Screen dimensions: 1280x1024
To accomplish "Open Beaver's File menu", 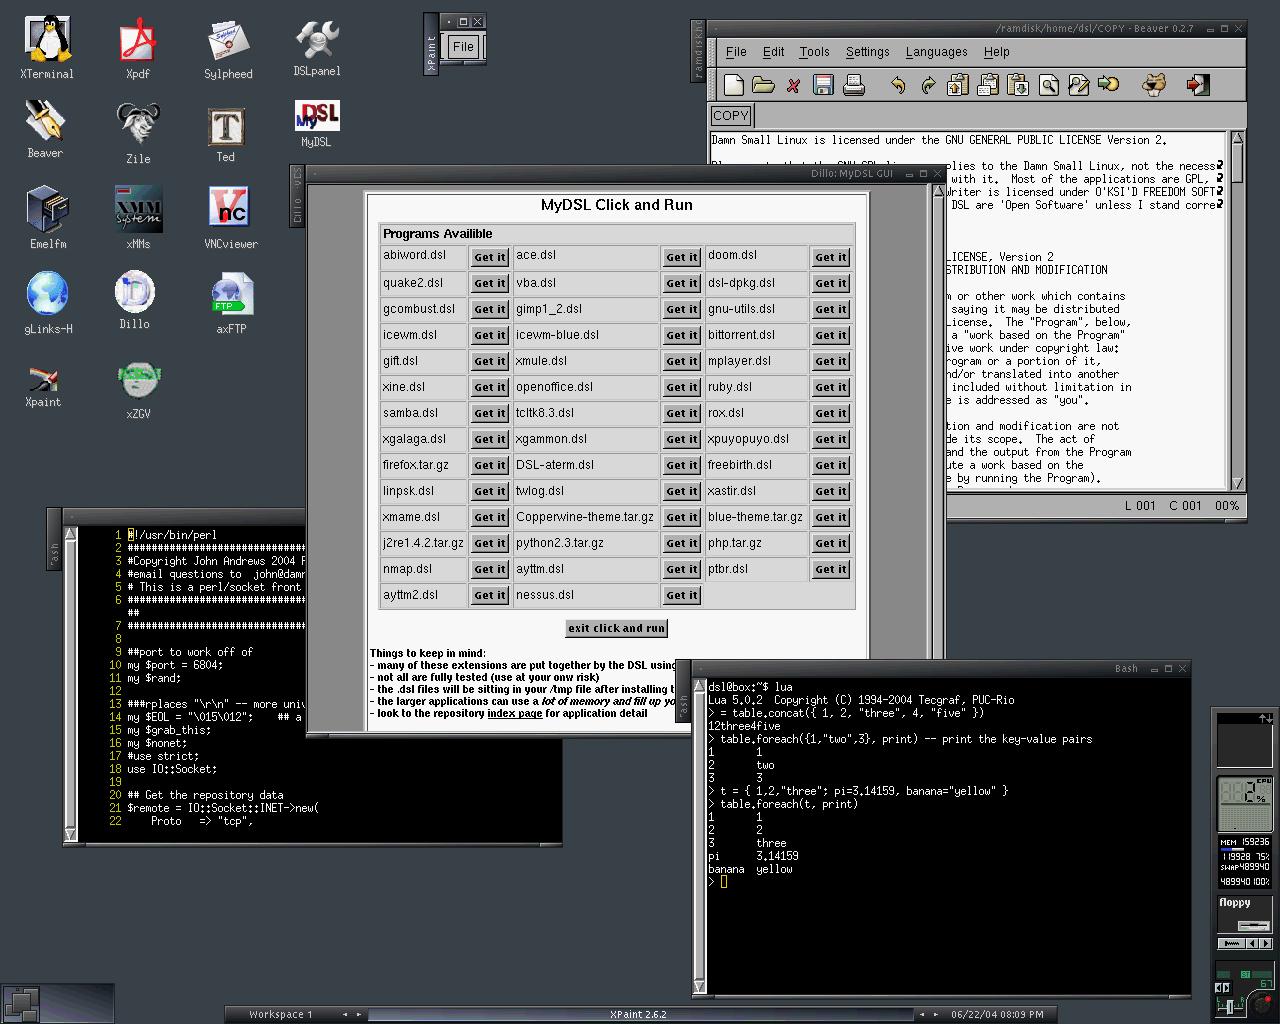I will tap(736, 52).
